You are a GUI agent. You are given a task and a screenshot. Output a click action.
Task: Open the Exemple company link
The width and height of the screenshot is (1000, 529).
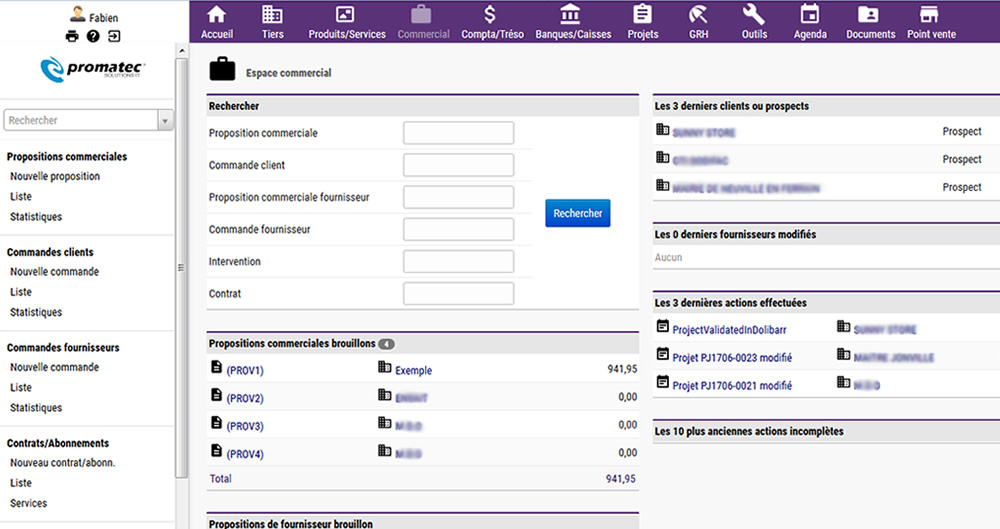pos(413,371)
